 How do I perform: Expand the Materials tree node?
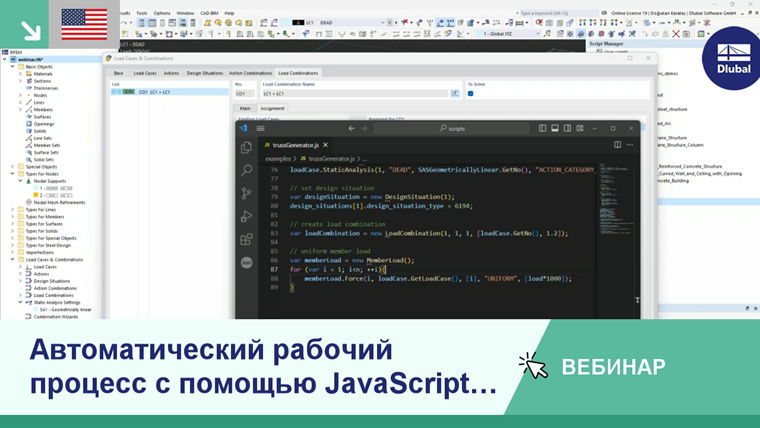point(20,74)
